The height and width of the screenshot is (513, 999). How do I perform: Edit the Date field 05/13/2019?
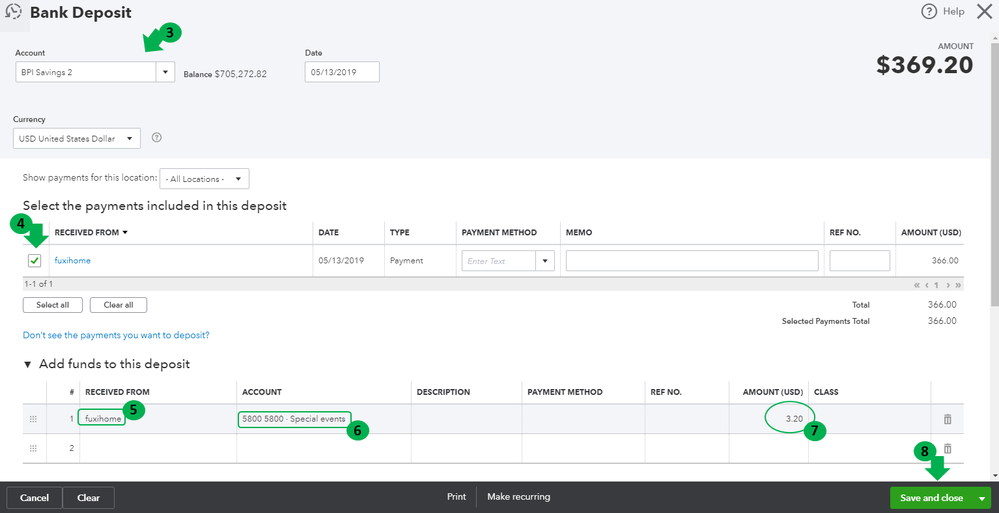click(x=342, y=72)
